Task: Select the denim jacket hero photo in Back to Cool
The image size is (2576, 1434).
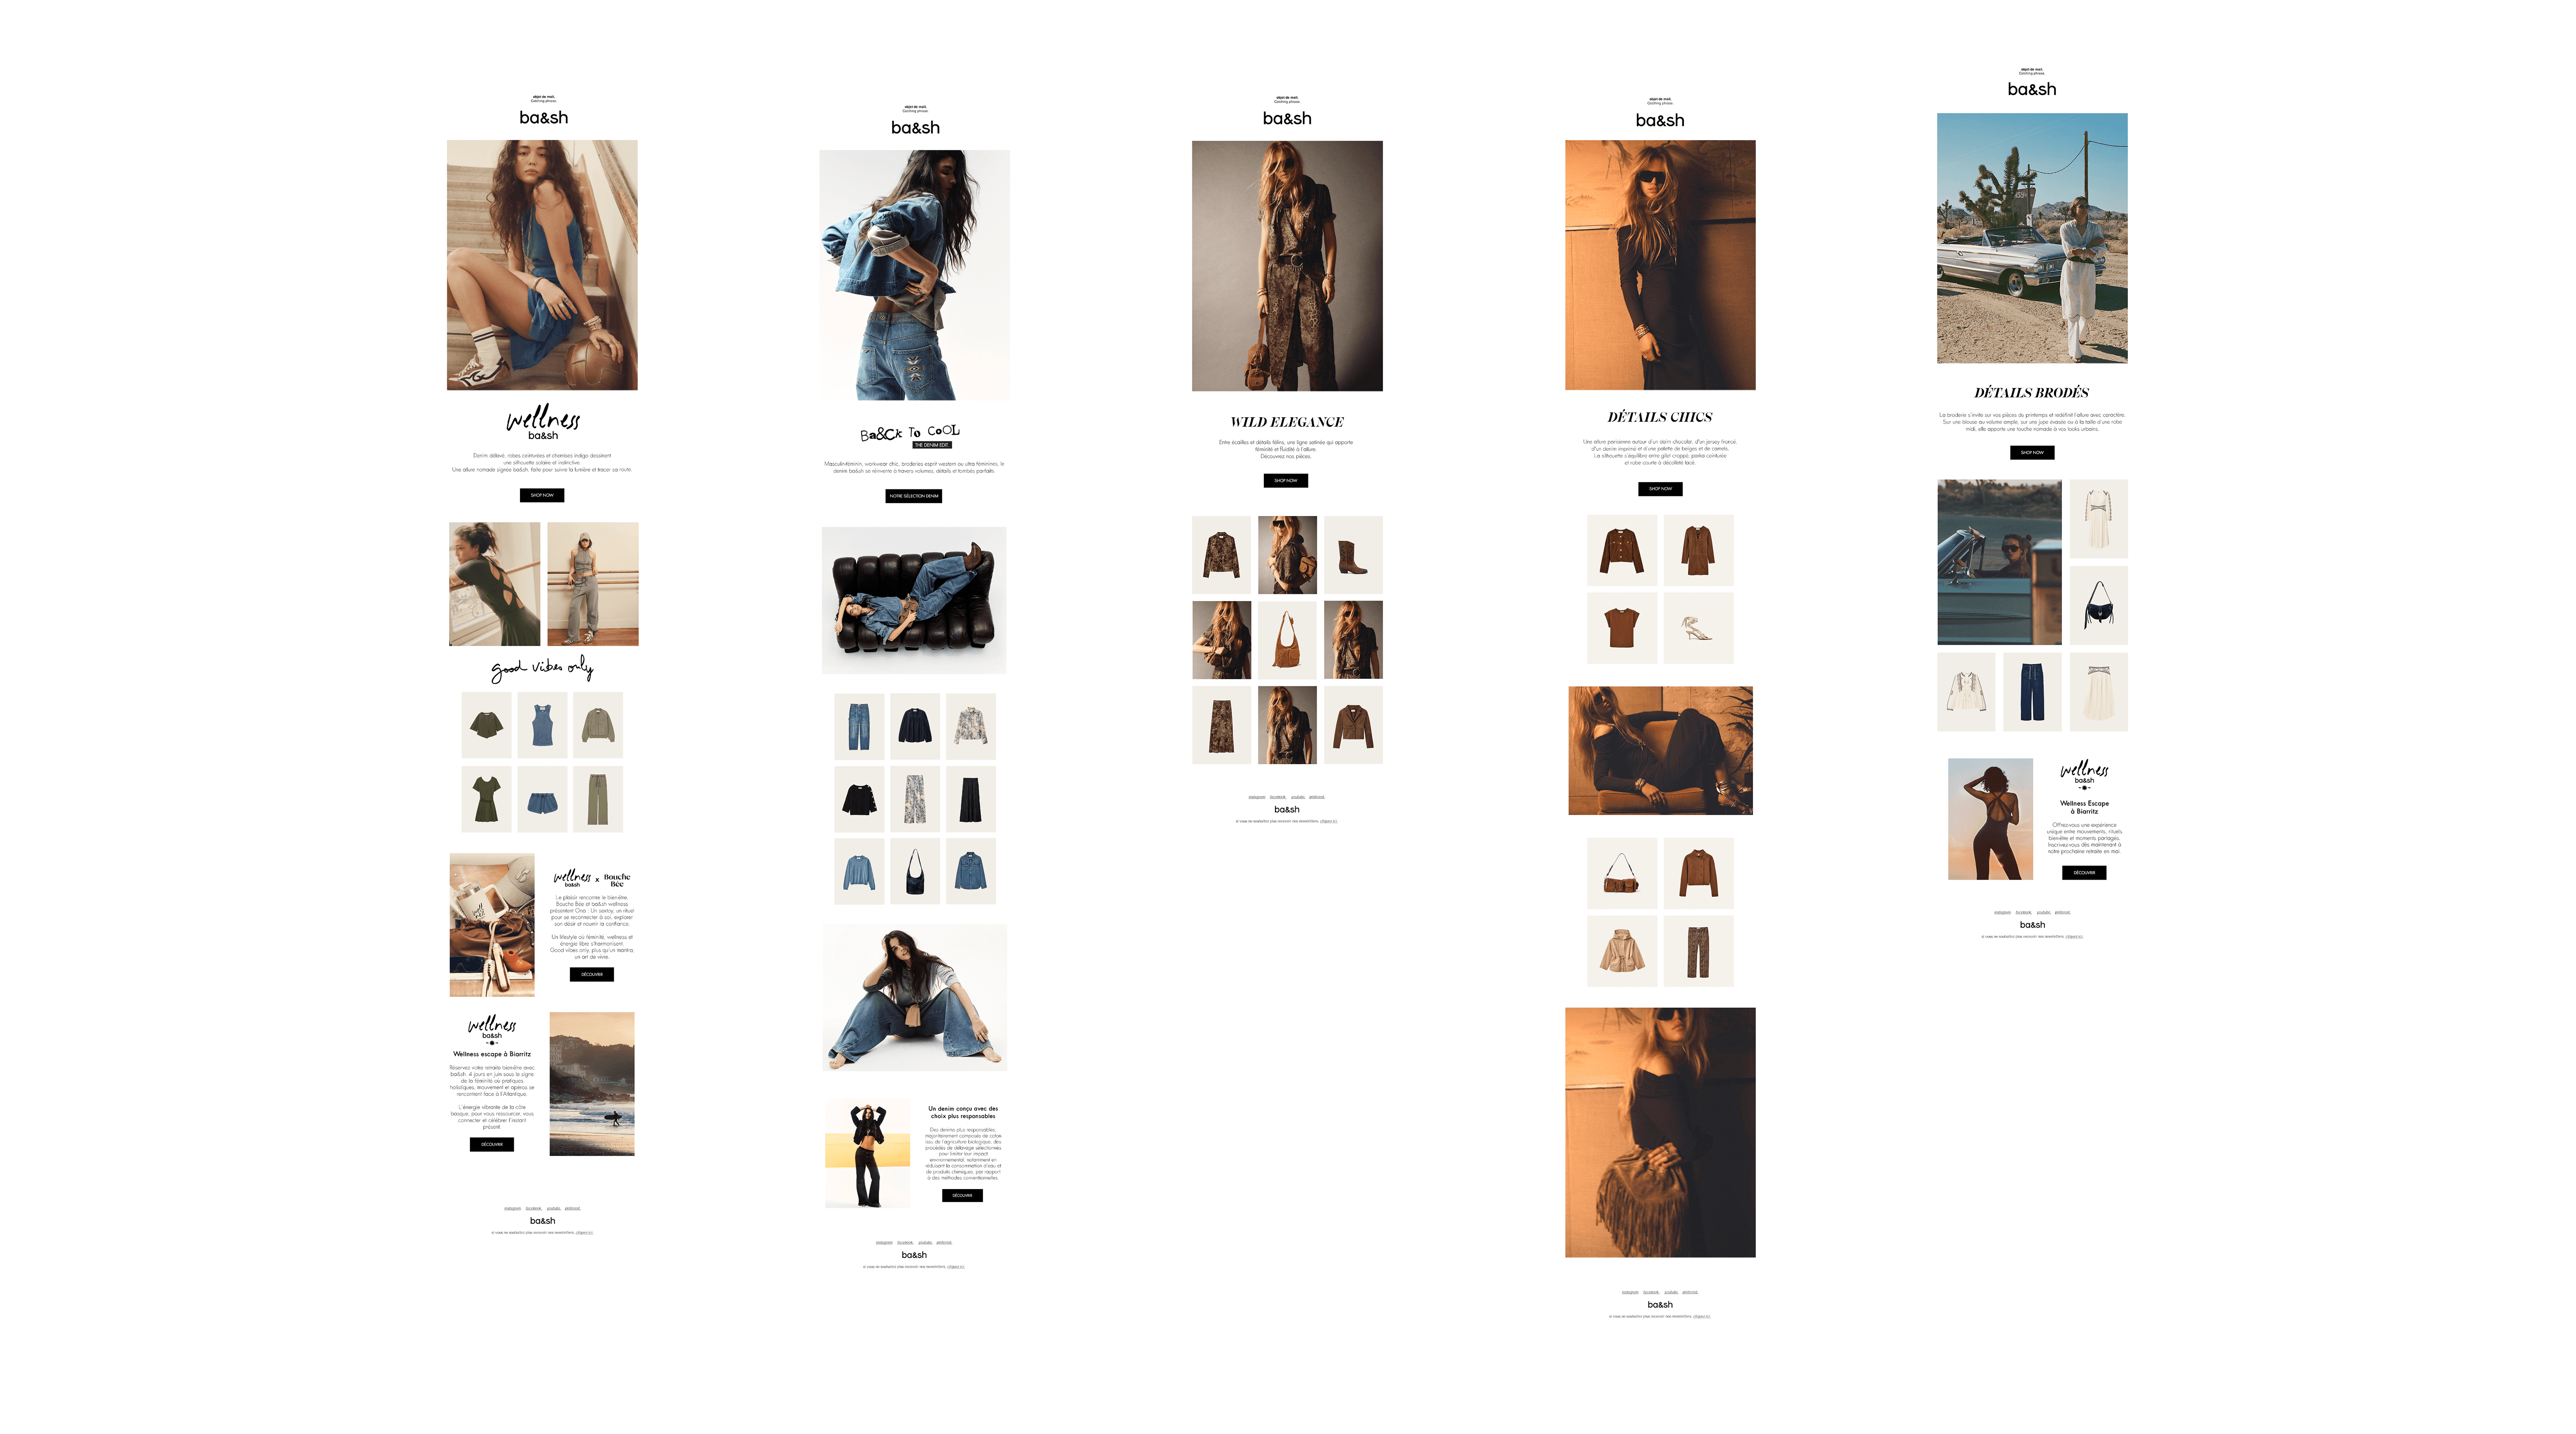Action: point(914,275)
